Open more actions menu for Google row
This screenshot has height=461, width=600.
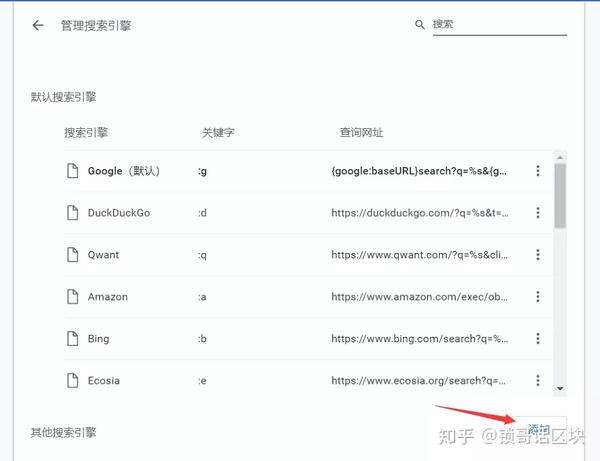tap(538, 171)
